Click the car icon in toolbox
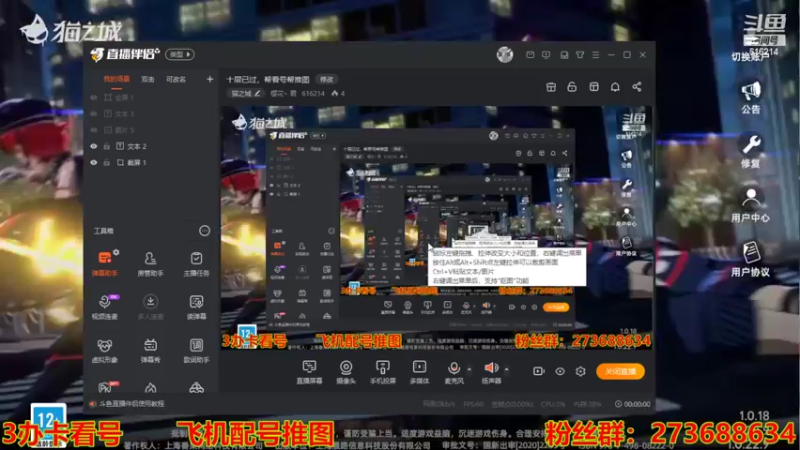The image size is (800, 450). point(196,388)
